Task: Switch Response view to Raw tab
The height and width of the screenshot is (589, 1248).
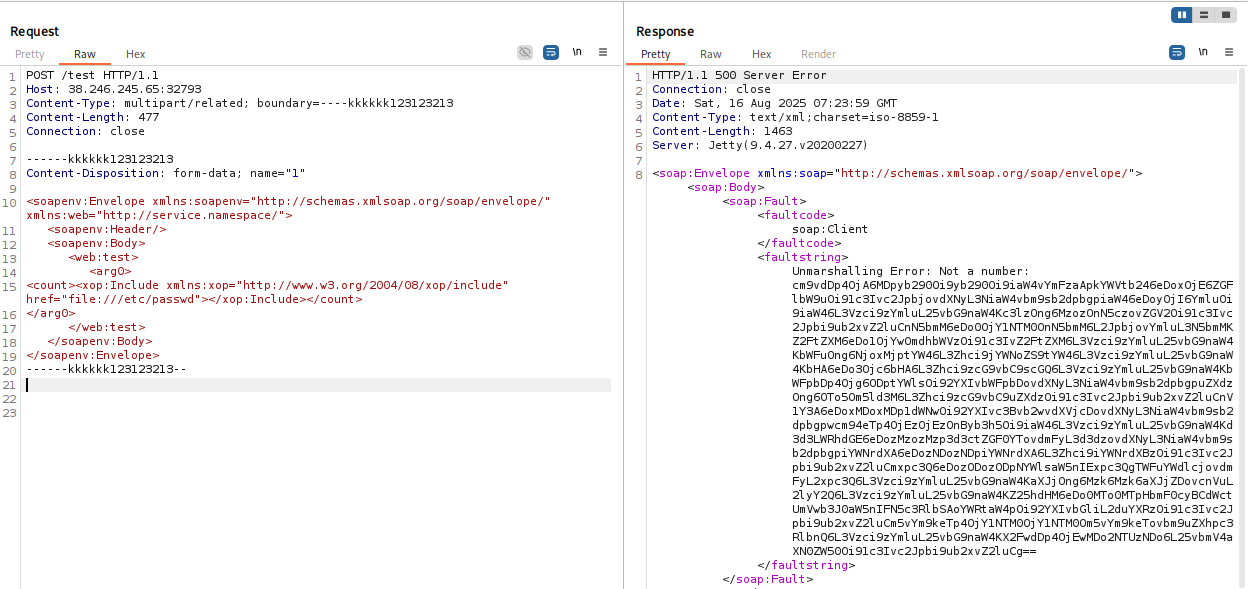Action: coord(711,54)
